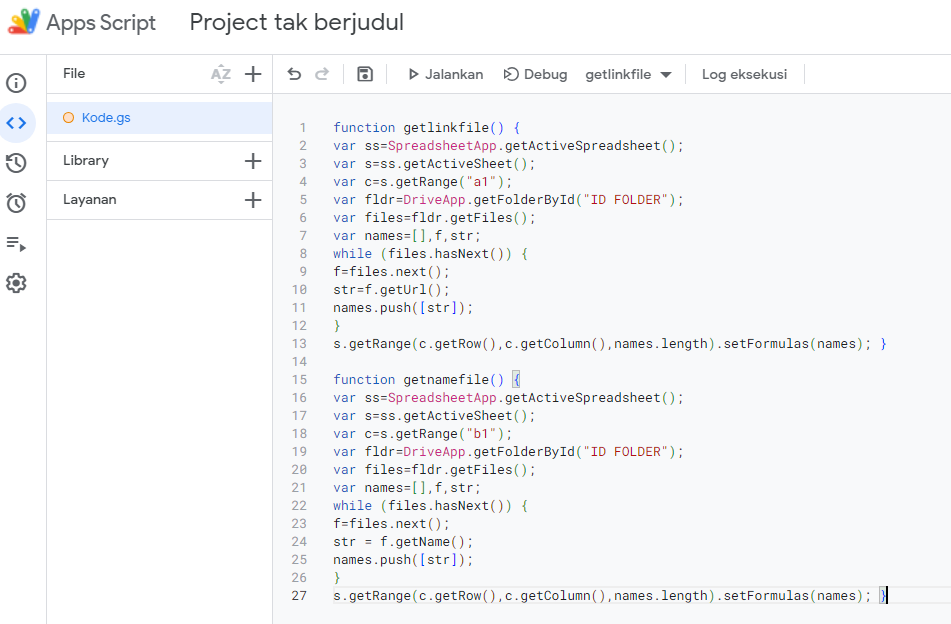Viewport: 951px width, 624px height.
Task: Click line 8 while (files.hasNext())
Action: (430, 253)
